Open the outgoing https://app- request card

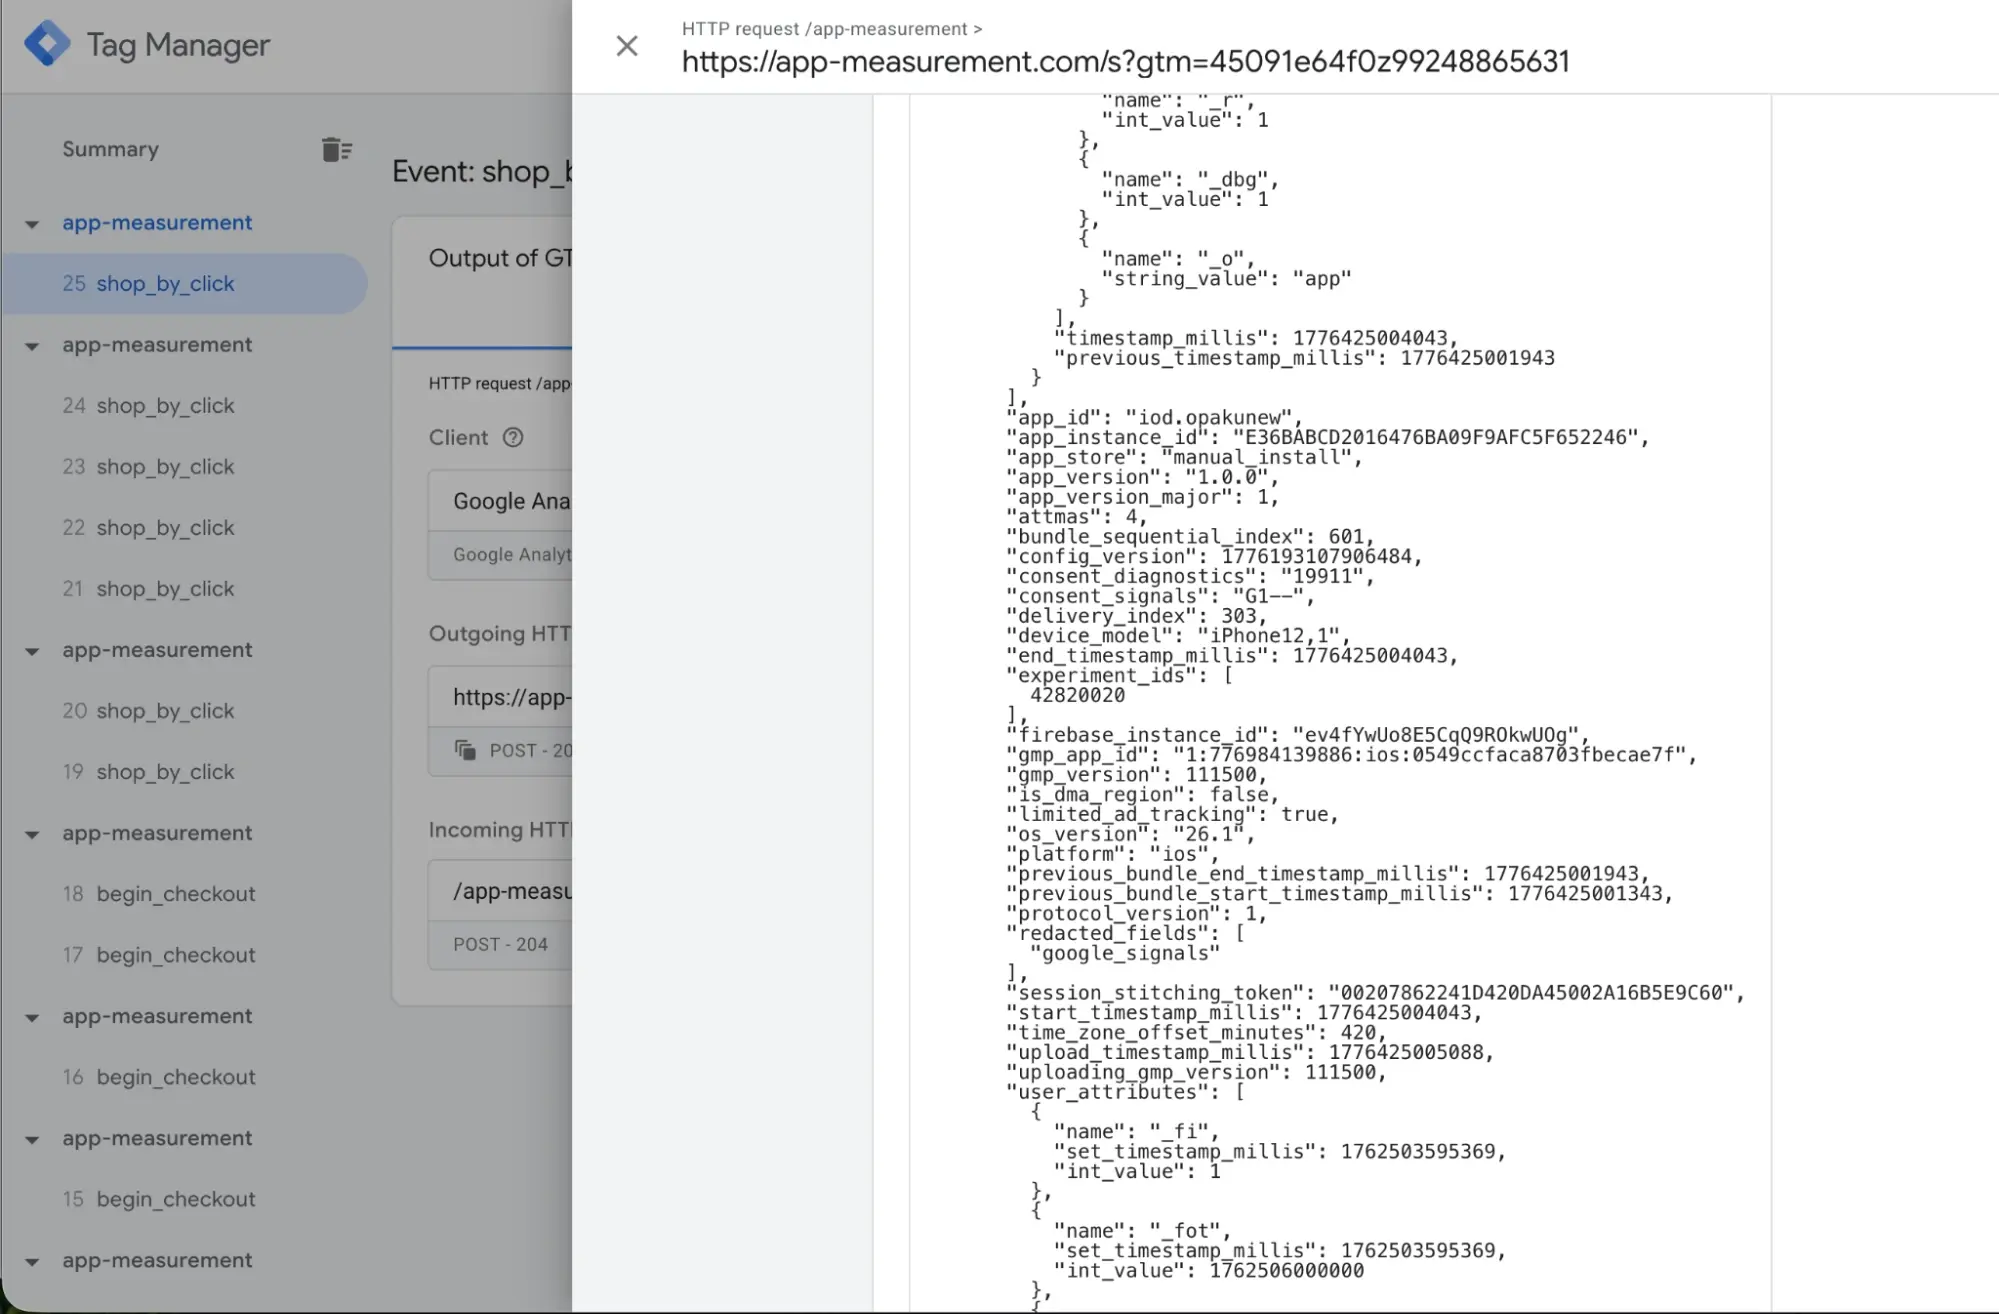[500, 721]
